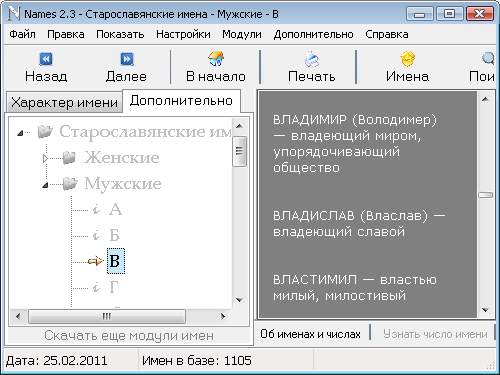Screen dimensions: 500x375
Task: Click the Старославянские имена folder icon
Action: pyautogui.click(x=45, y=132)
